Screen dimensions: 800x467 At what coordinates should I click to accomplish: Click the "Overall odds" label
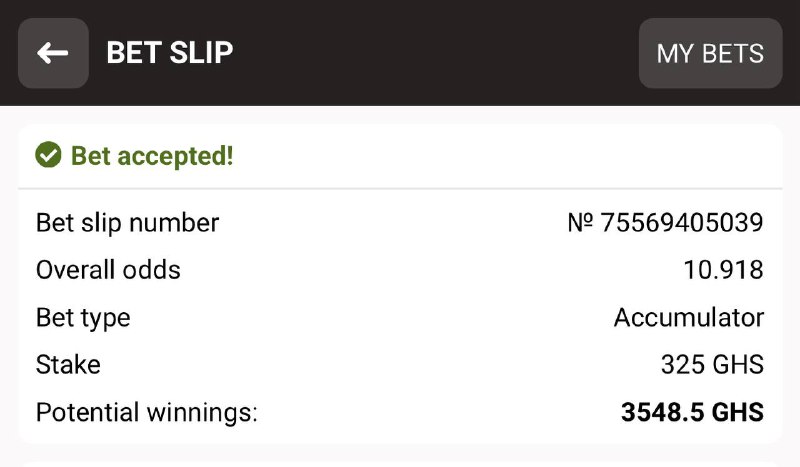pyautogui.click(x=108, y=270)
